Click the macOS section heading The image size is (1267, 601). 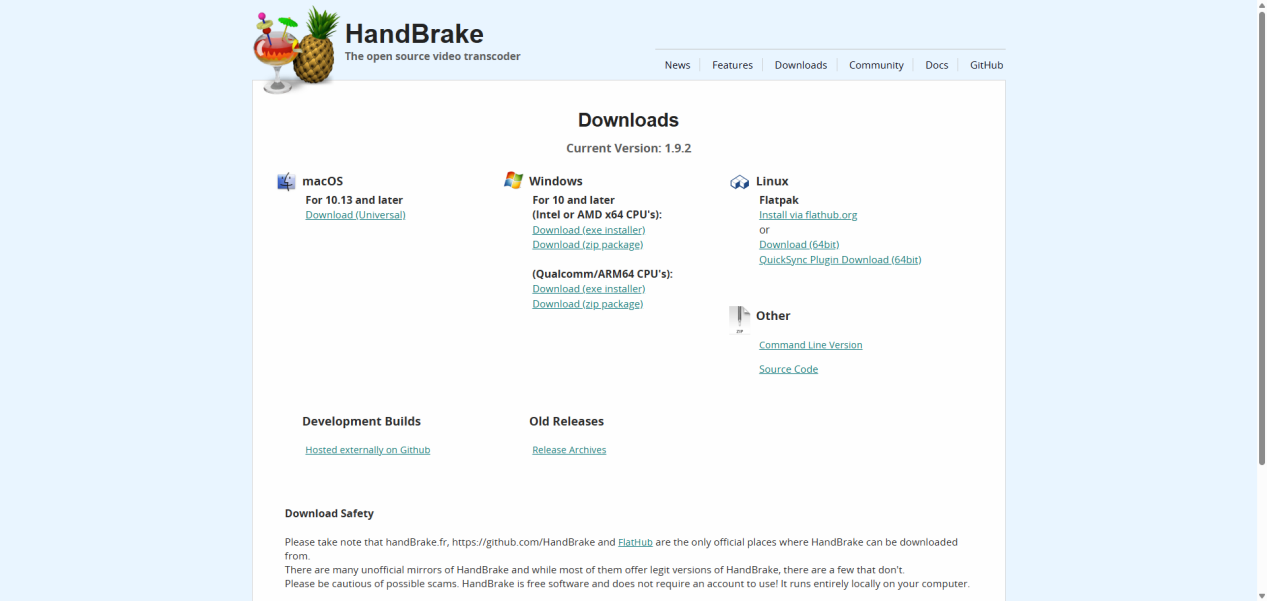click(322, 181)
